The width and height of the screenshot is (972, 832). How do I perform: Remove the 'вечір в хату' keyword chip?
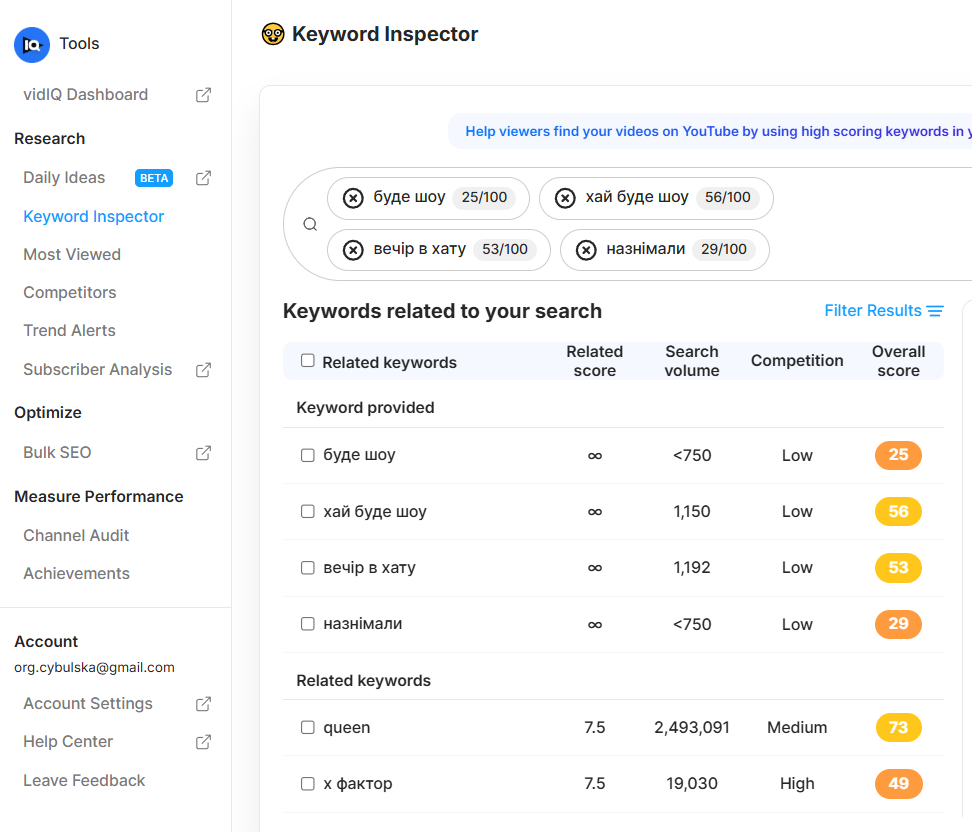pos(353,250)
